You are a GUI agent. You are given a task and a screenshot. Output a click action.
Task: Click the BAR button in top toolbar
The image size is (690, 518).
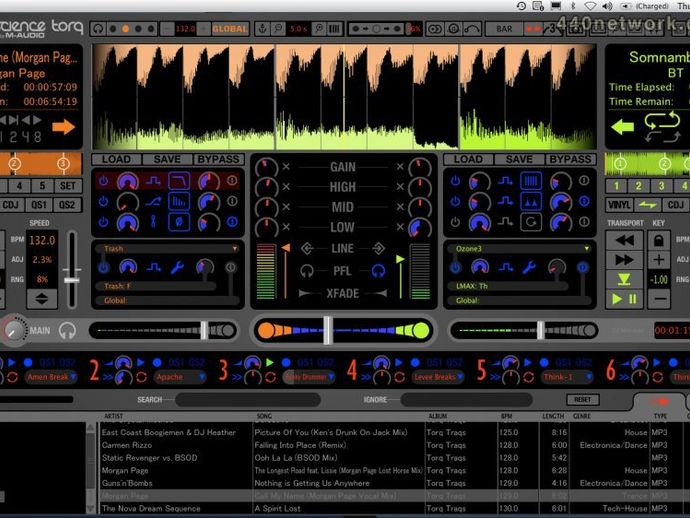[x=504, y=29]
